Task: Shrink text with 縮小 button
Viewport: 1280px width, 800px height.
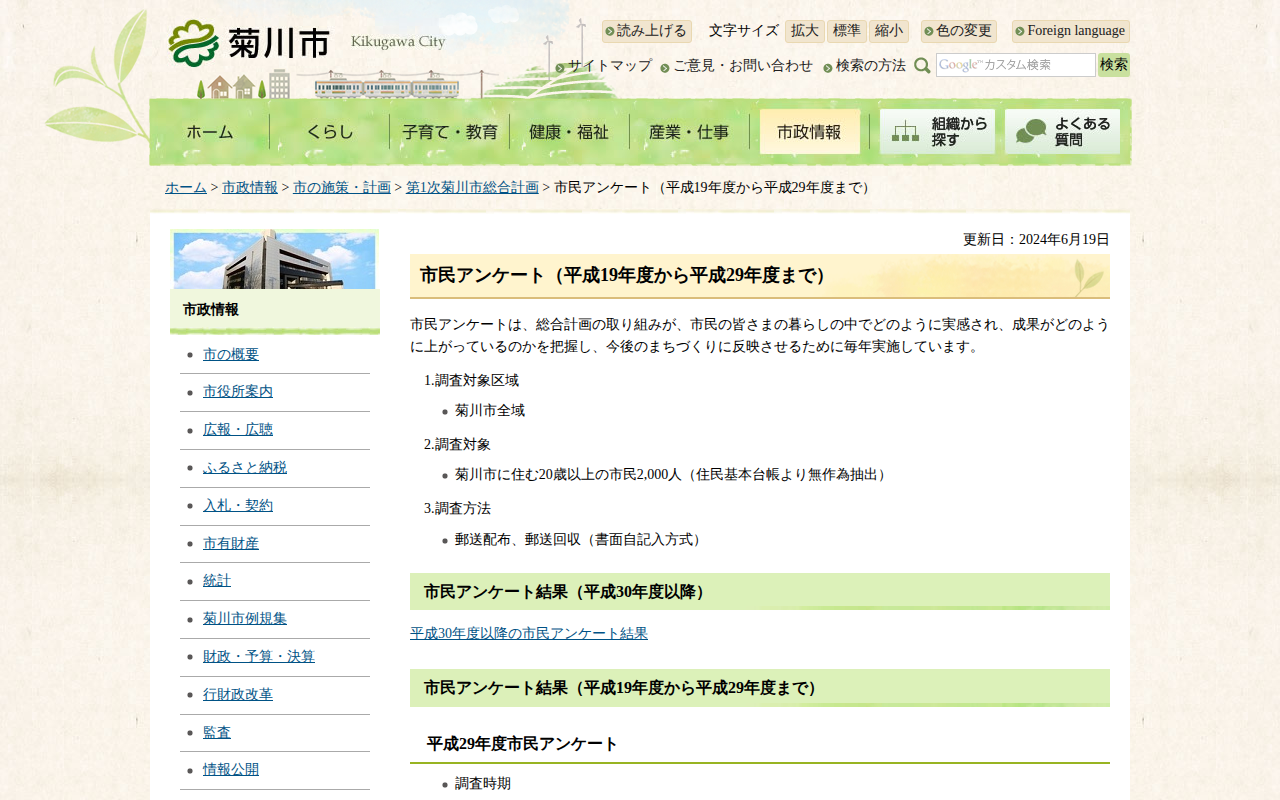Action: click(x=889, y=31)
